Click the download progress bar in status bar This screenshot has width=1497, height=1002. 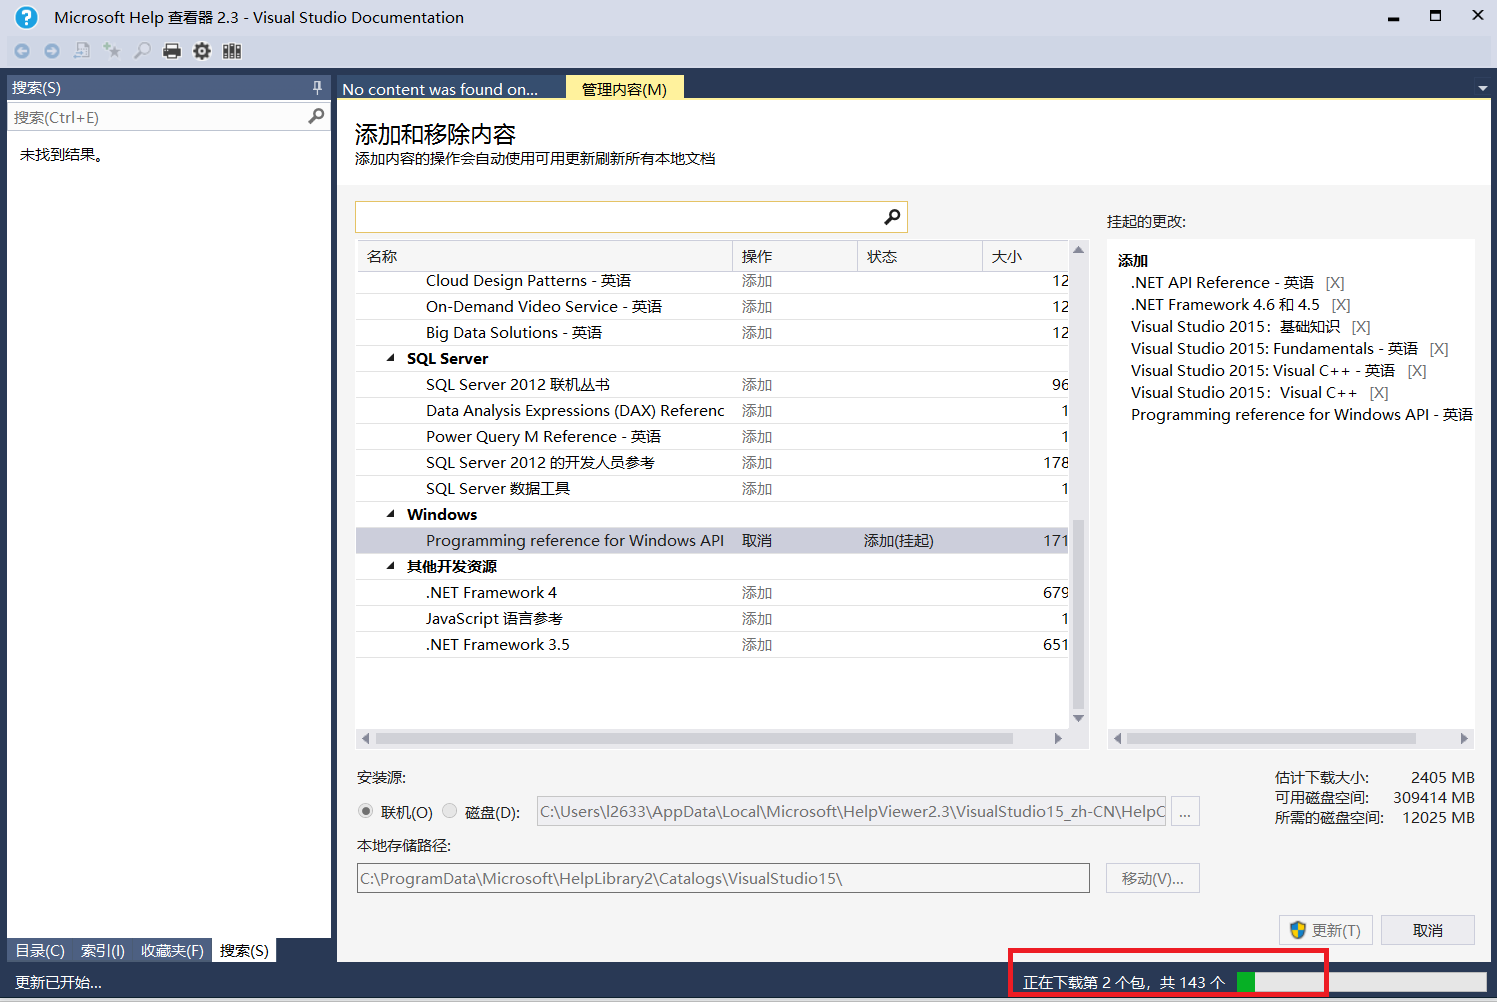(1362, 982)
